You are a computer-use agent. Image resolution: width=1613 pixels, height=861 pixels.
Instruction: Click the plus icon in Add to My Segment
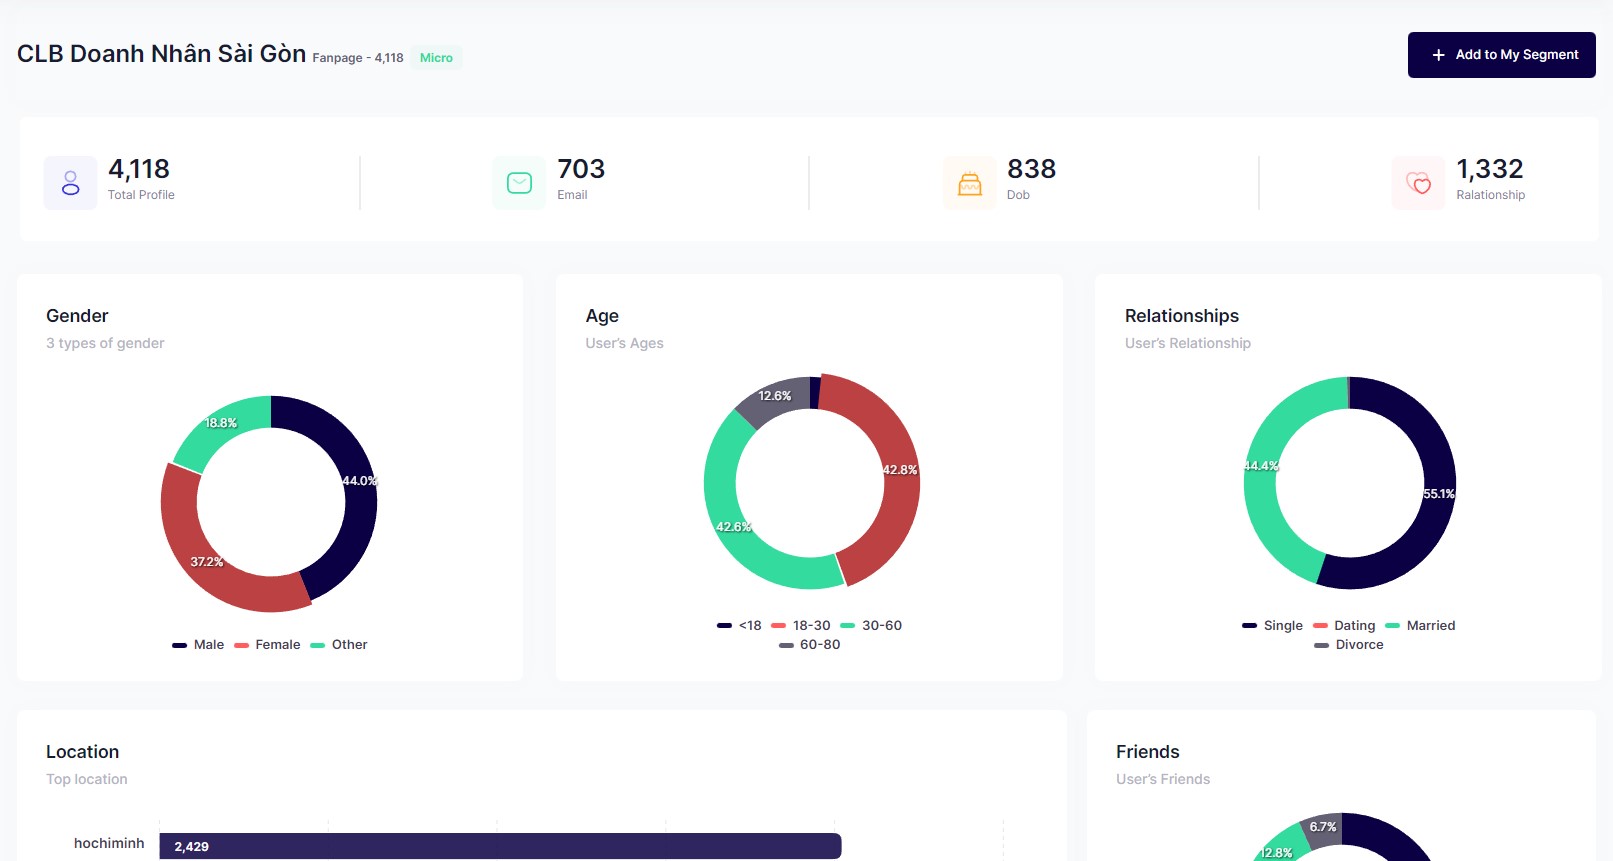click(1438, 55)
